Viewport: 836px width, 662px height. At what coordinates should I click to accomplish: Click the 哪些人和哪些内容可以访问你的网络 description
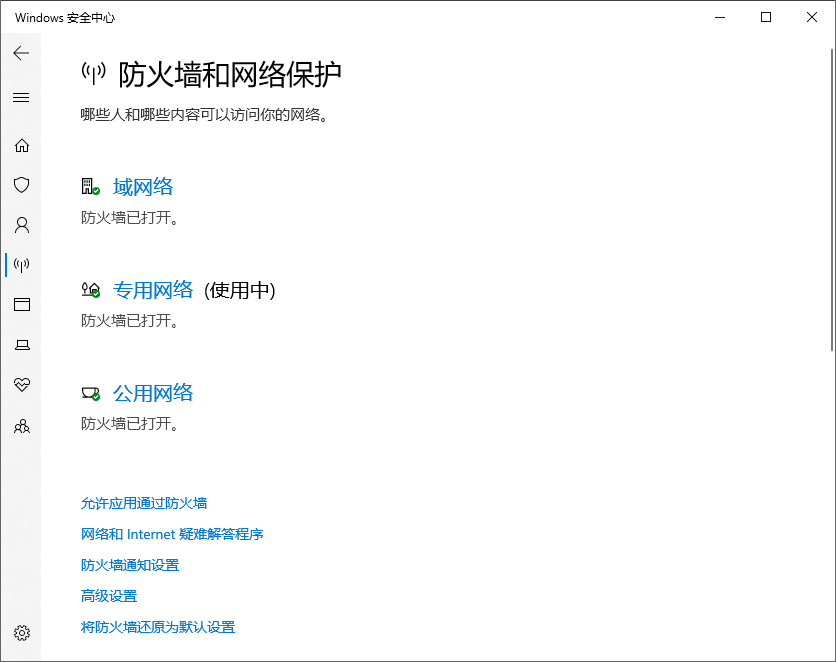point(204,115)
